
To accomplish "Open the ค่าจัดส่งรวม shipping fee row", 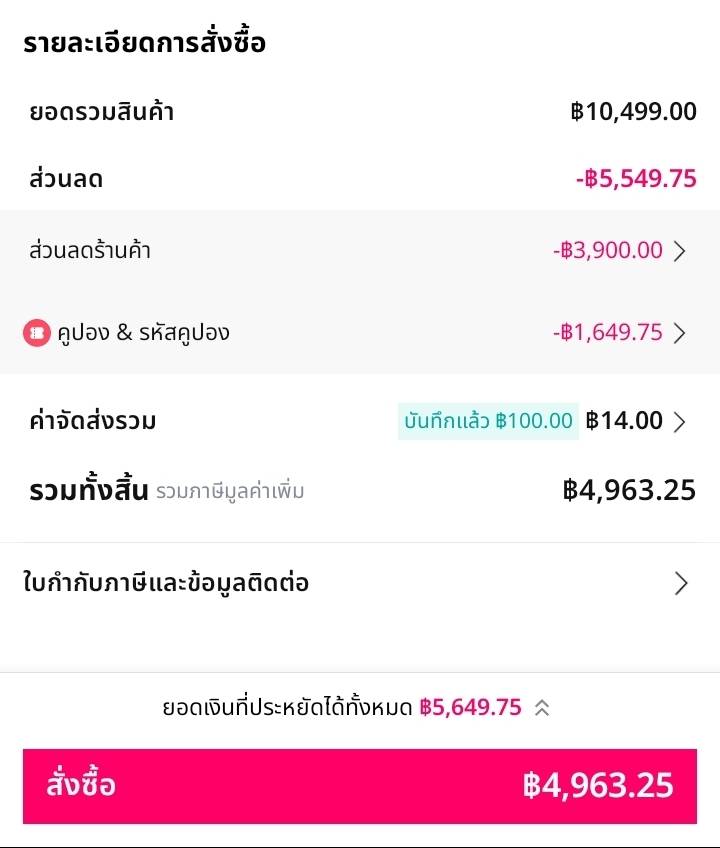I will coord(93,421).
